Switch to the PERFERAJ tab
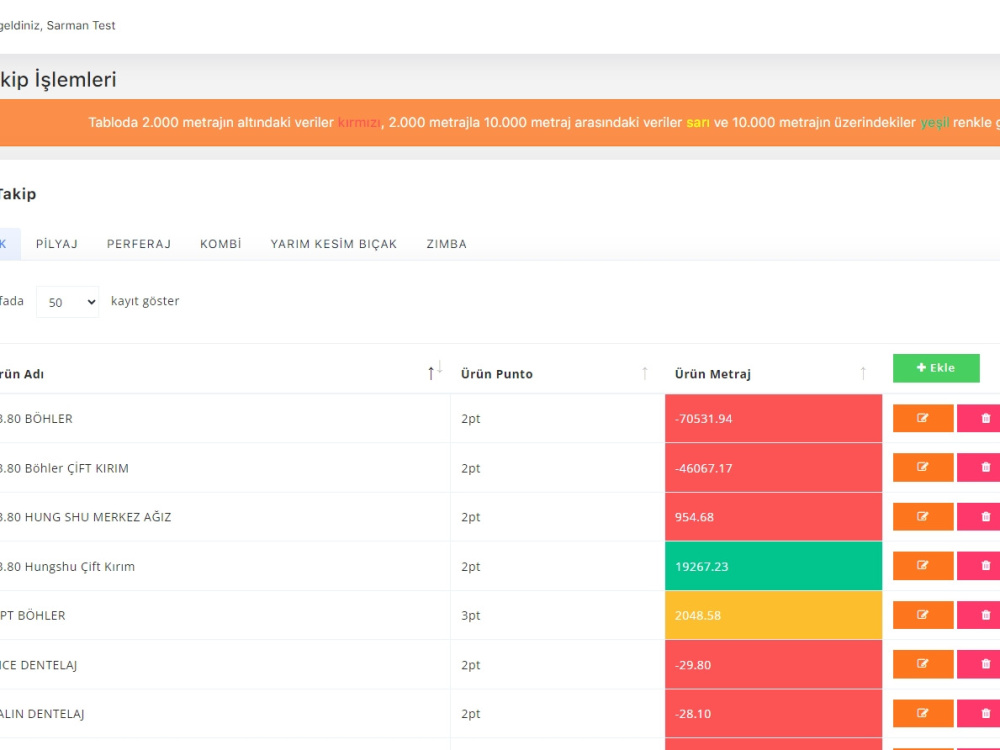The image size is (1000, 750). coord(139,244)
